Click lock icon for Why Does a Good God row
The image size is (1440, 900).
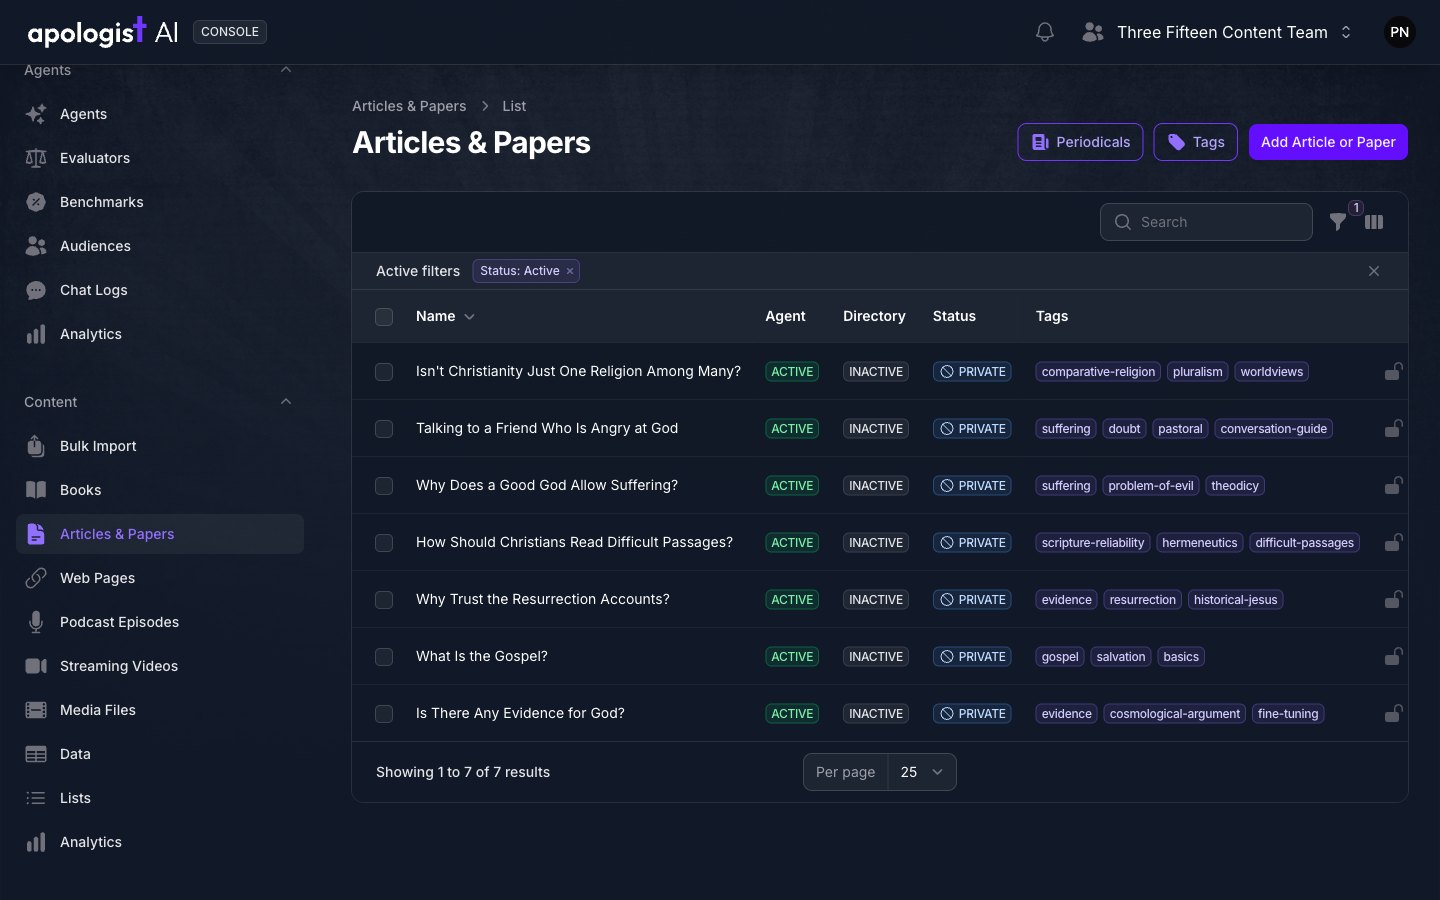coord(1393,485)
